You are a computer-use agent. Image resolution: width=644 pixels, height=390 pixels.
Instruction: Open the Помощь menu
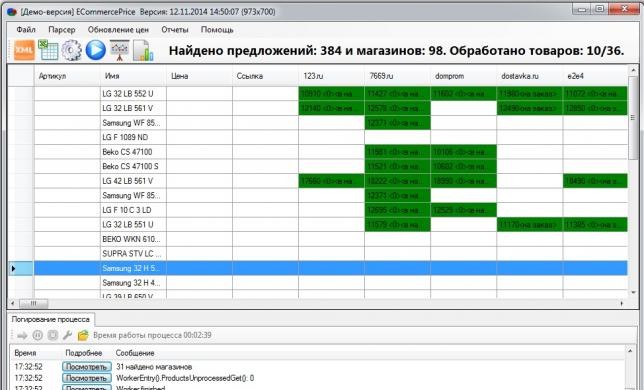(x=217, y=30)
